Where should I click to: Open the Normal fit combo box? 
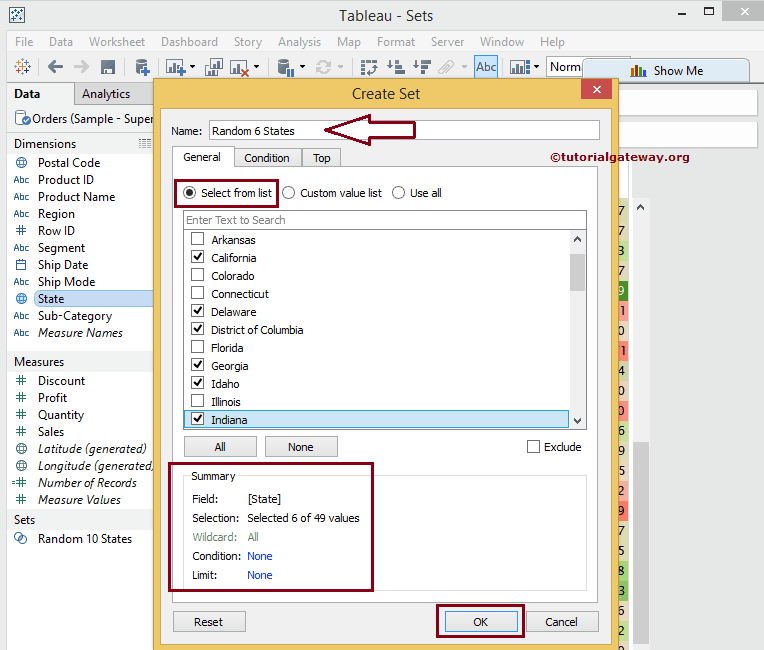click(564, 67)
